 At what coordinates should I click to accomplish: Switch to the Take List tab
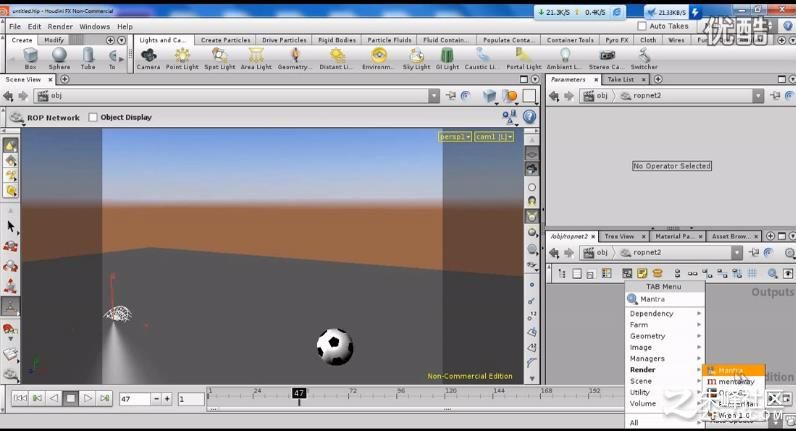[620, 80]
